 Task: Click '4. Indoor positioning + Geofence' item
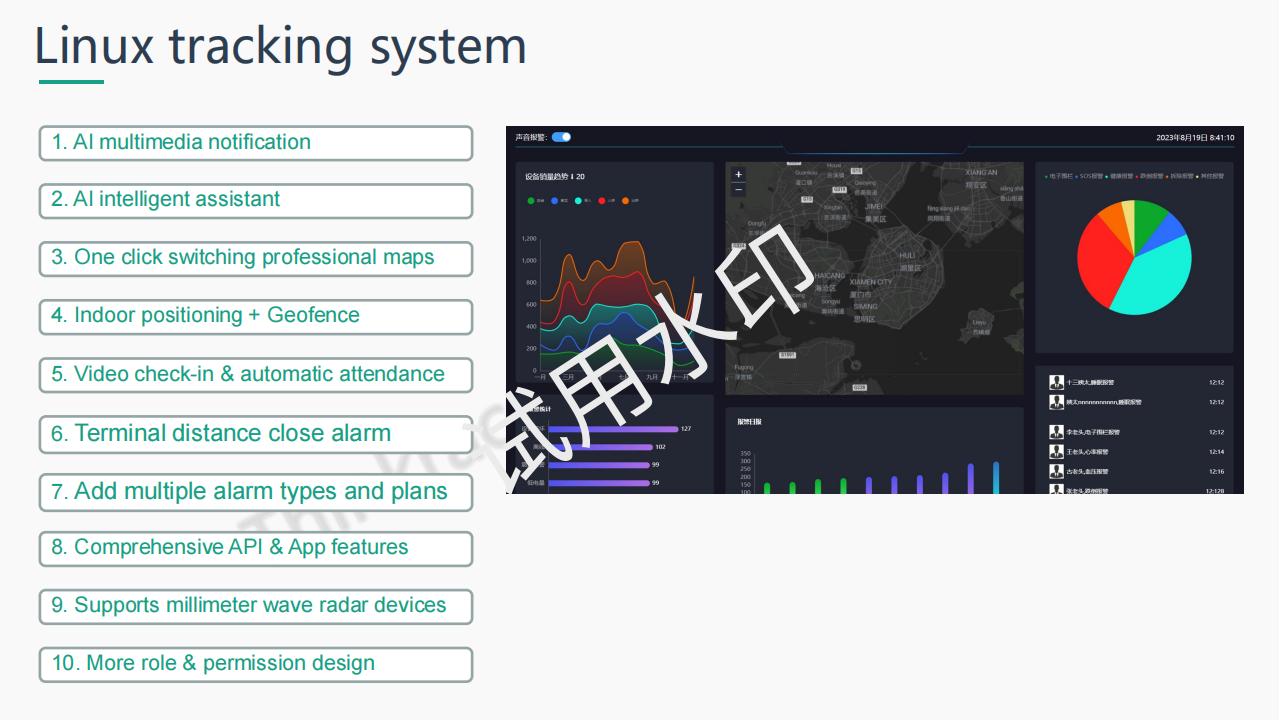click(x=255, y=316)
